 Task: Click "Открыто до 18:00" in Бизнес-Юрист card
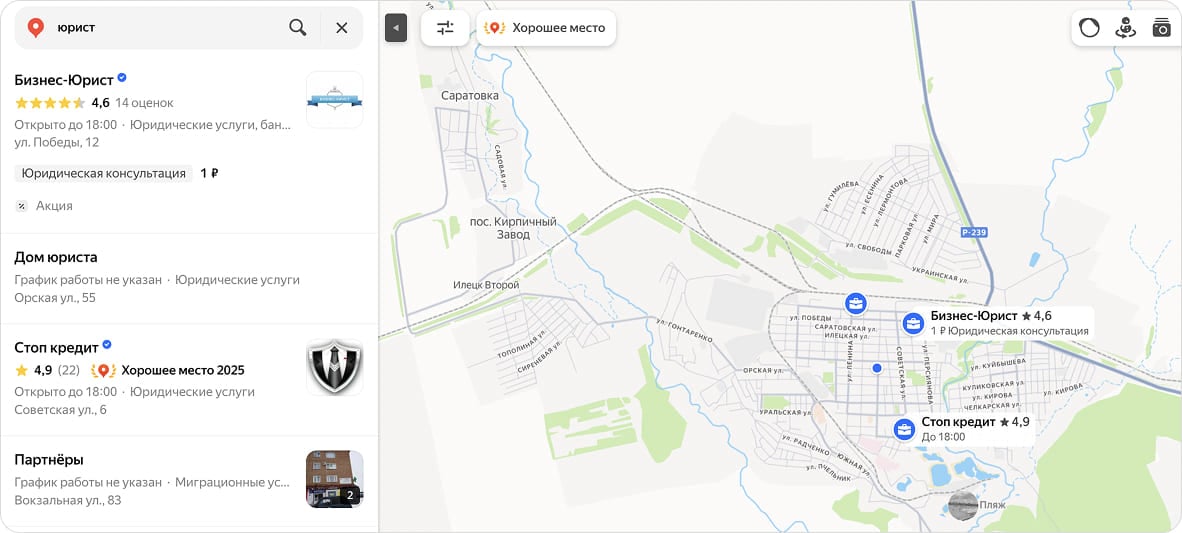[x=66, y=124]
